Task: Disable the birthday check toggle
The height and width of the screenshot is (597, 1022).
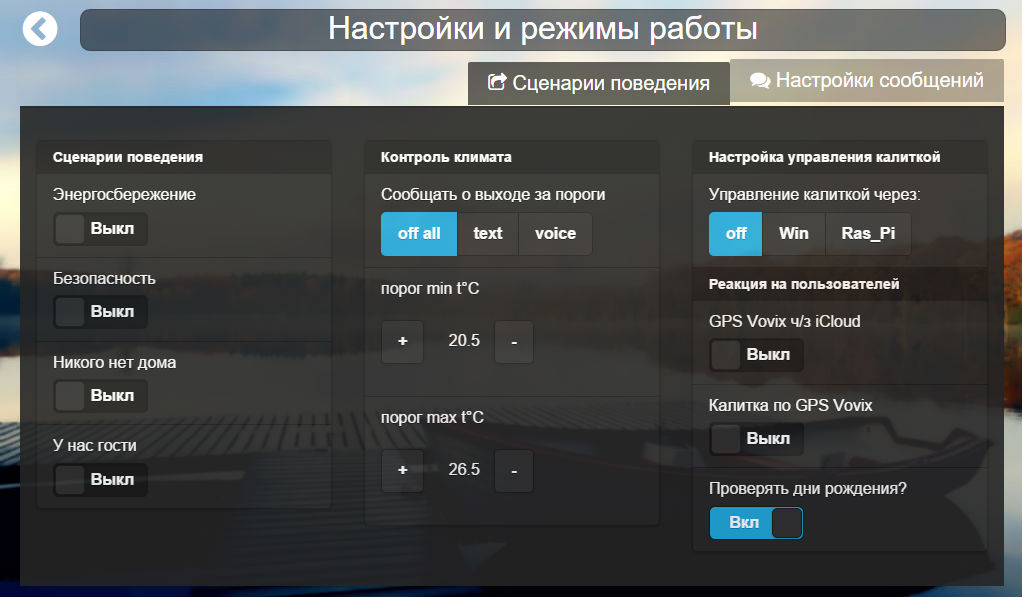Action: point(756,523)
